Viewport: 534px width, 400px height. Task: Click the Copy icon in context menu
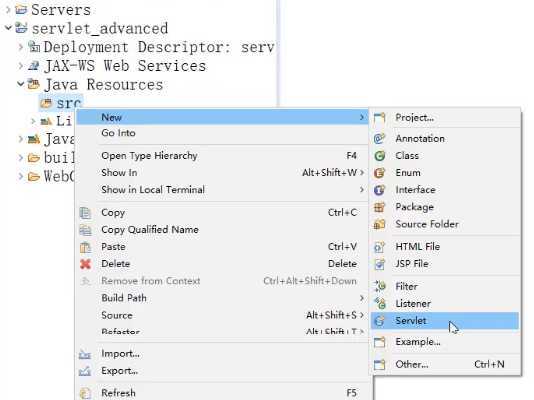(x=85, y=213)
